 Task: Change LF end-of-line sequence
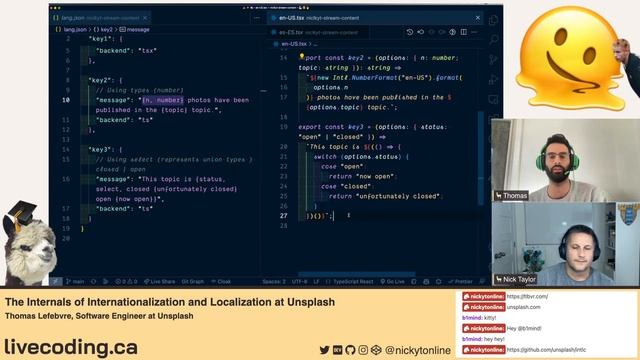[x=316, y=282]
